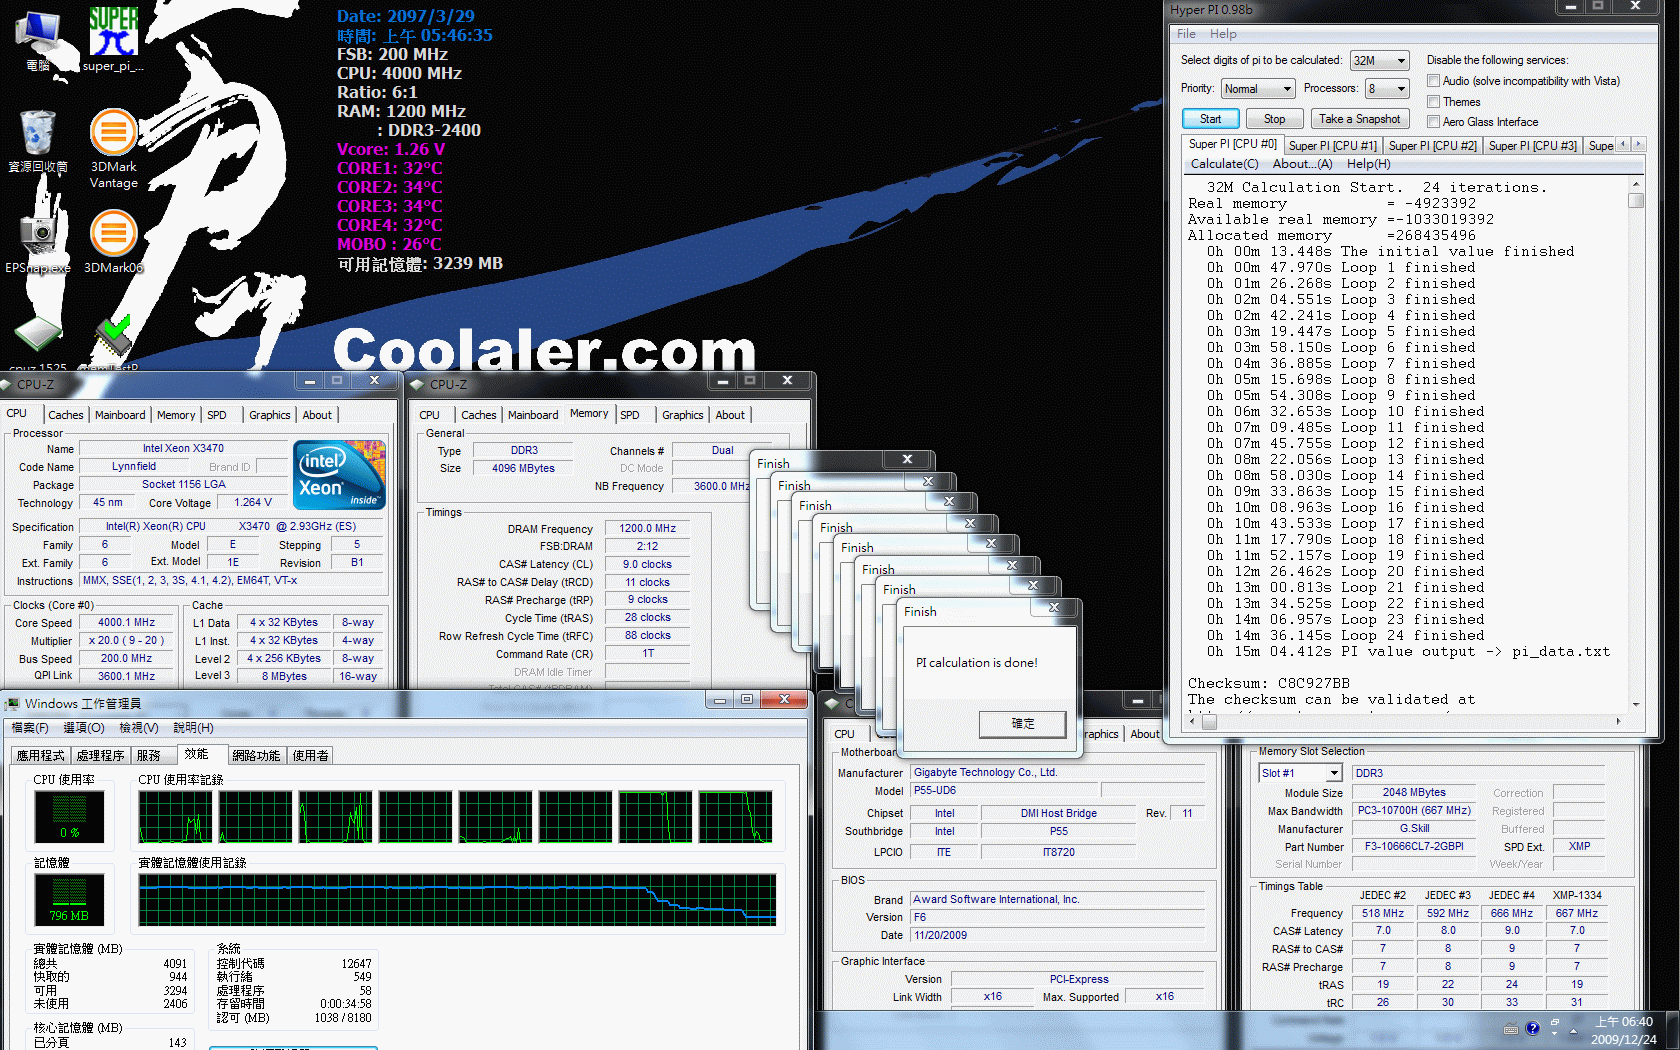
Task: Open the Recycle Bin desktop icon
Action: (38, 141)
